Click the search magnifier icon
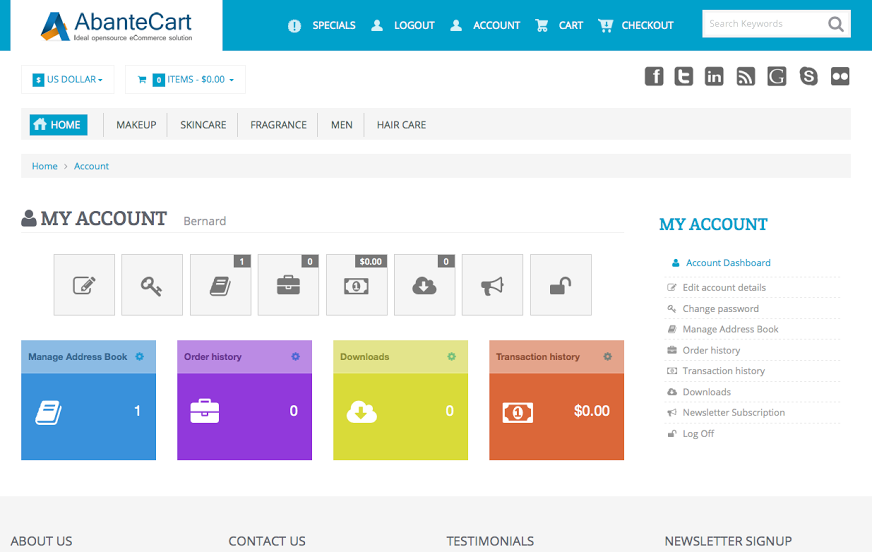Image resolution: width=872 pixels, height=552 pixels. point(835,24)
